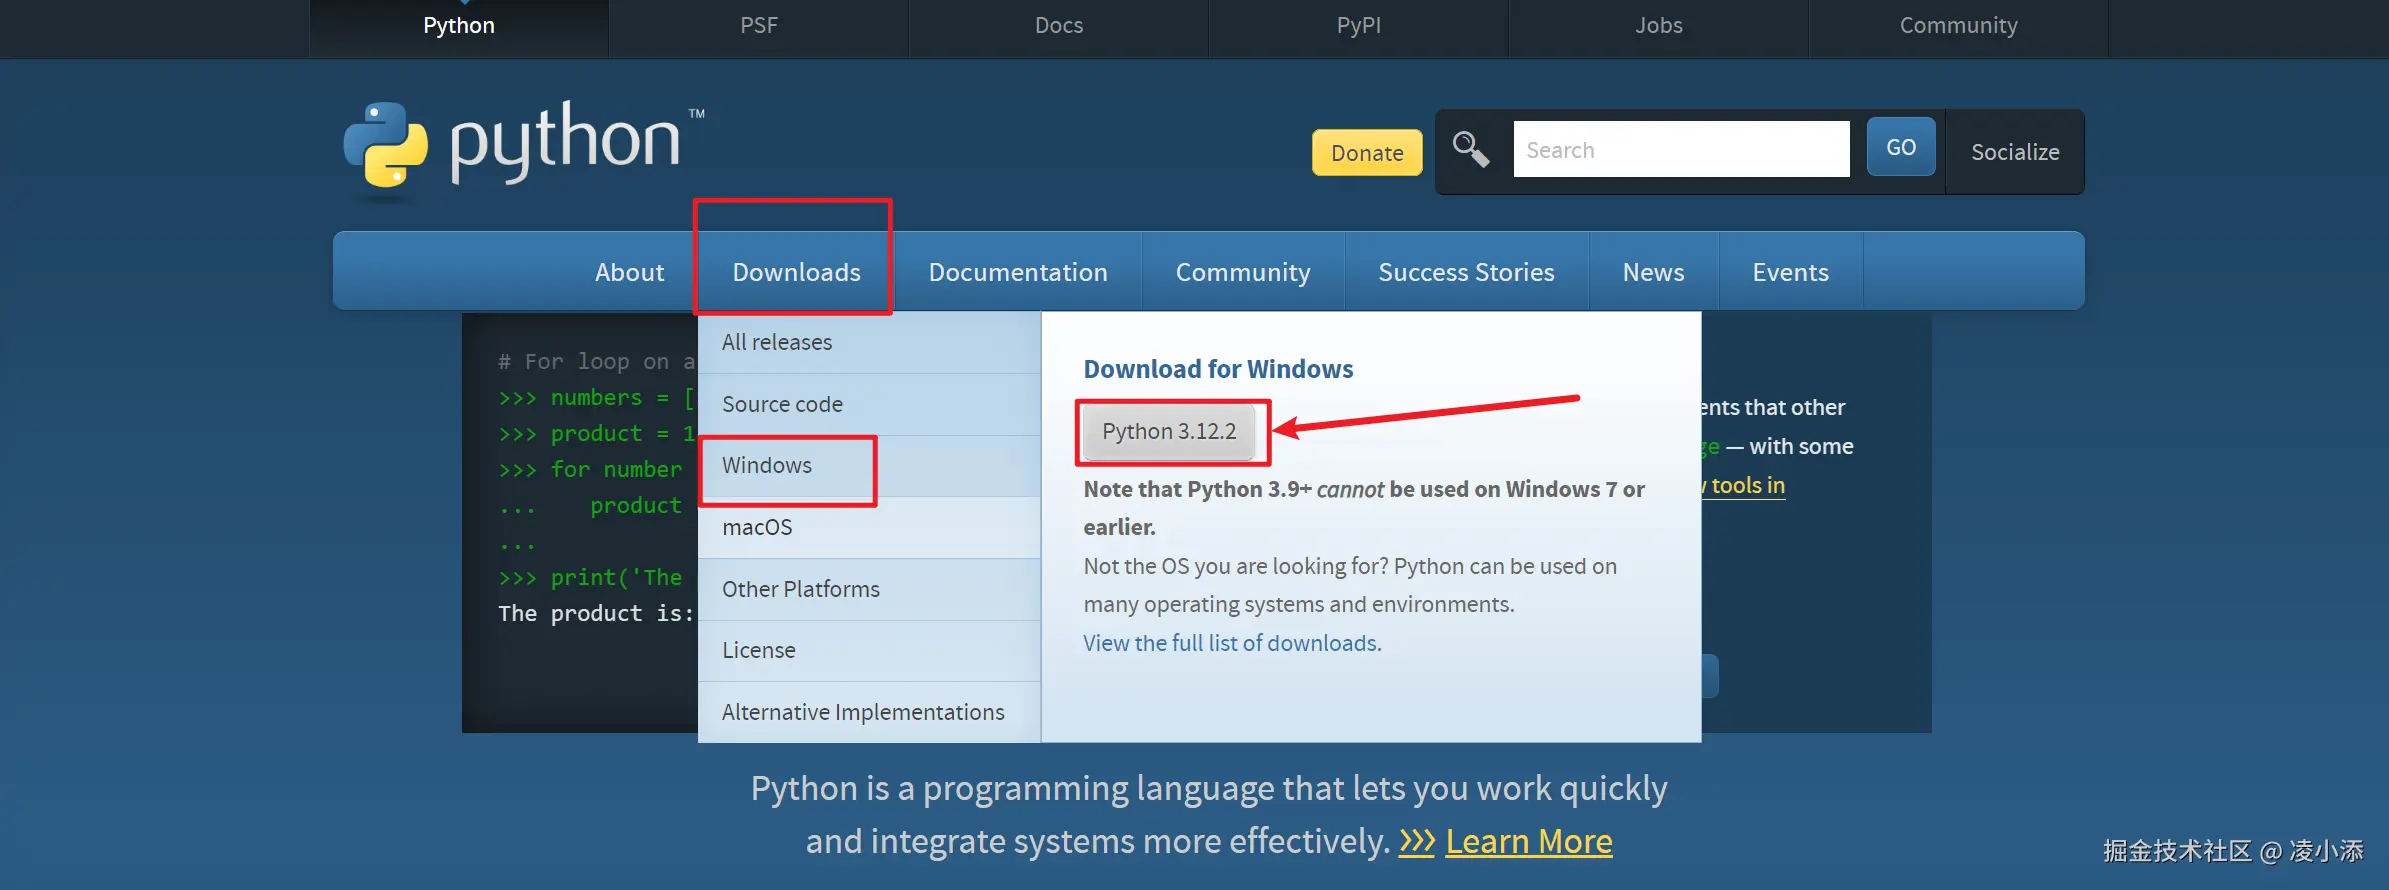This screenshot has width=2389, height=890.
Task: Open the Success Stories navigation item
Action: coord(1466,272)
